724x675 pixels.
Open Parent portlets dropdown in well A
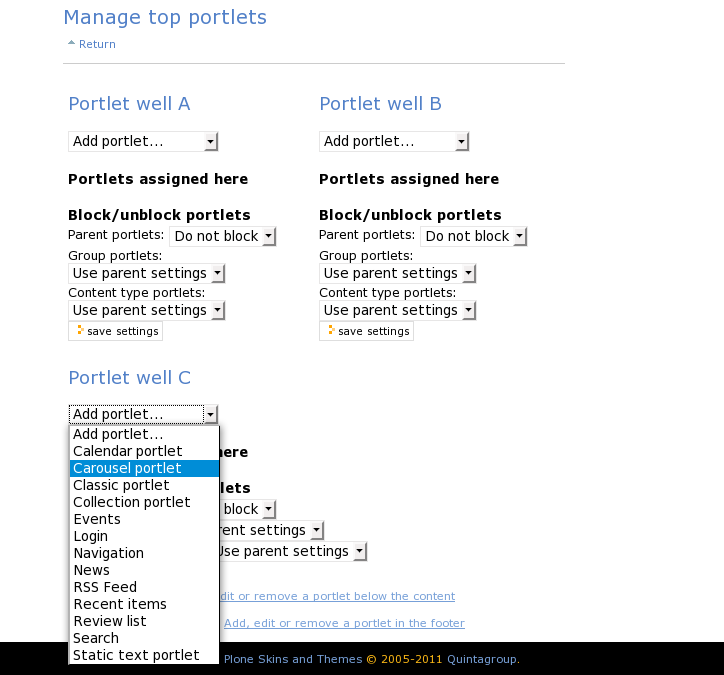[x=222, y=236]
